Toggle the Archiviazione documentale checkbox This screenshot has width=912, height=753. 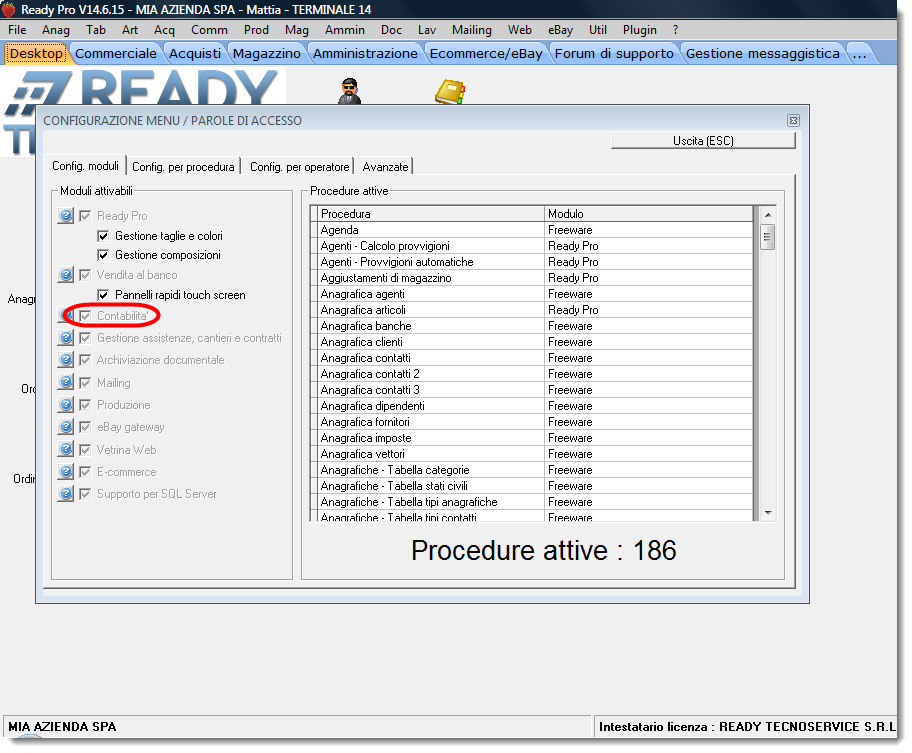85,360
